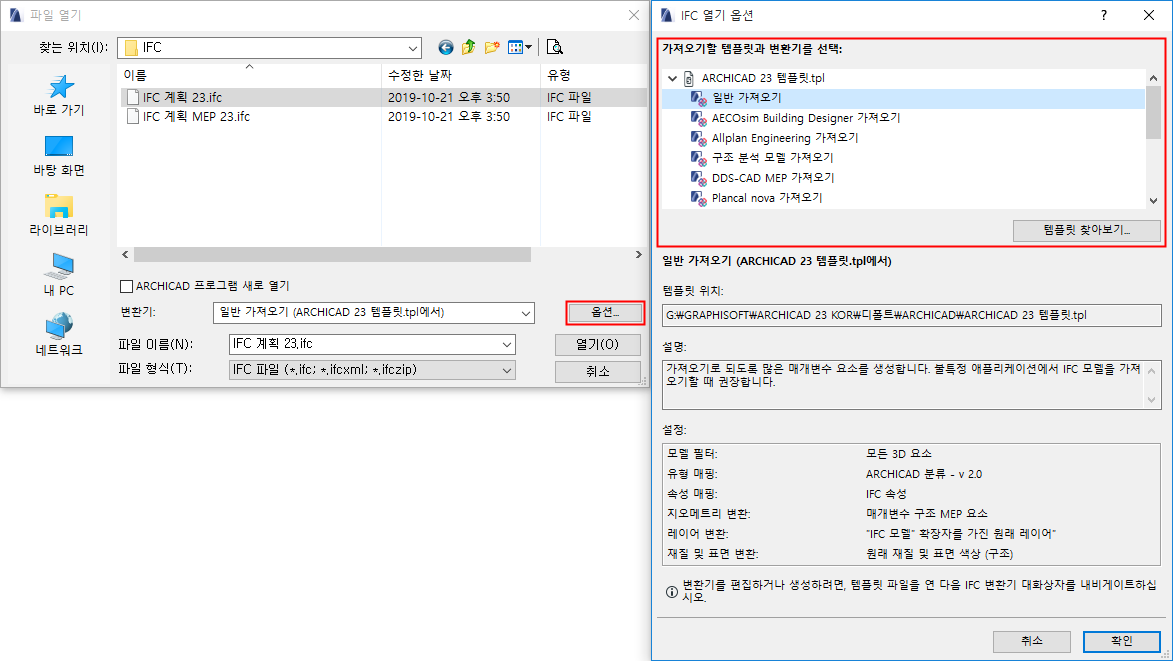Create new folder toolbar icon
This screenshot has height=661, width=1173.
point(491,48)
